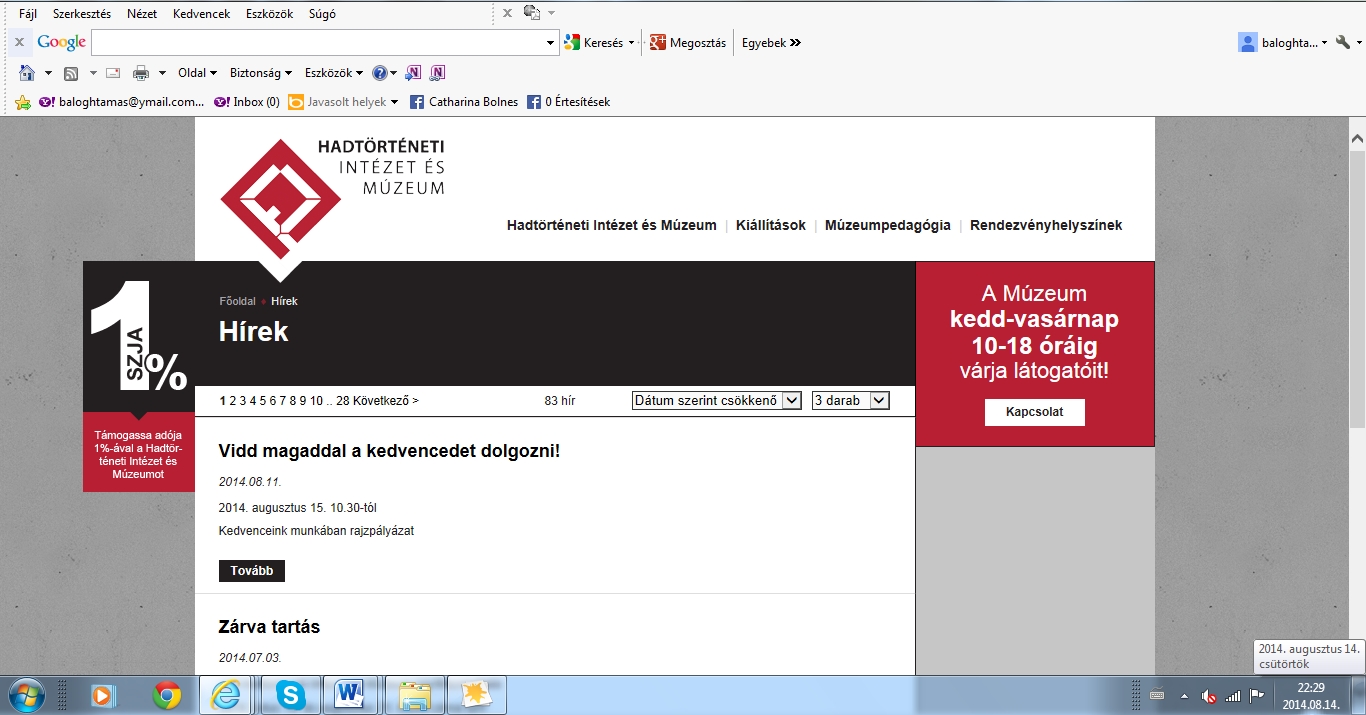Open the Nézet menu

tap(141, 14)
